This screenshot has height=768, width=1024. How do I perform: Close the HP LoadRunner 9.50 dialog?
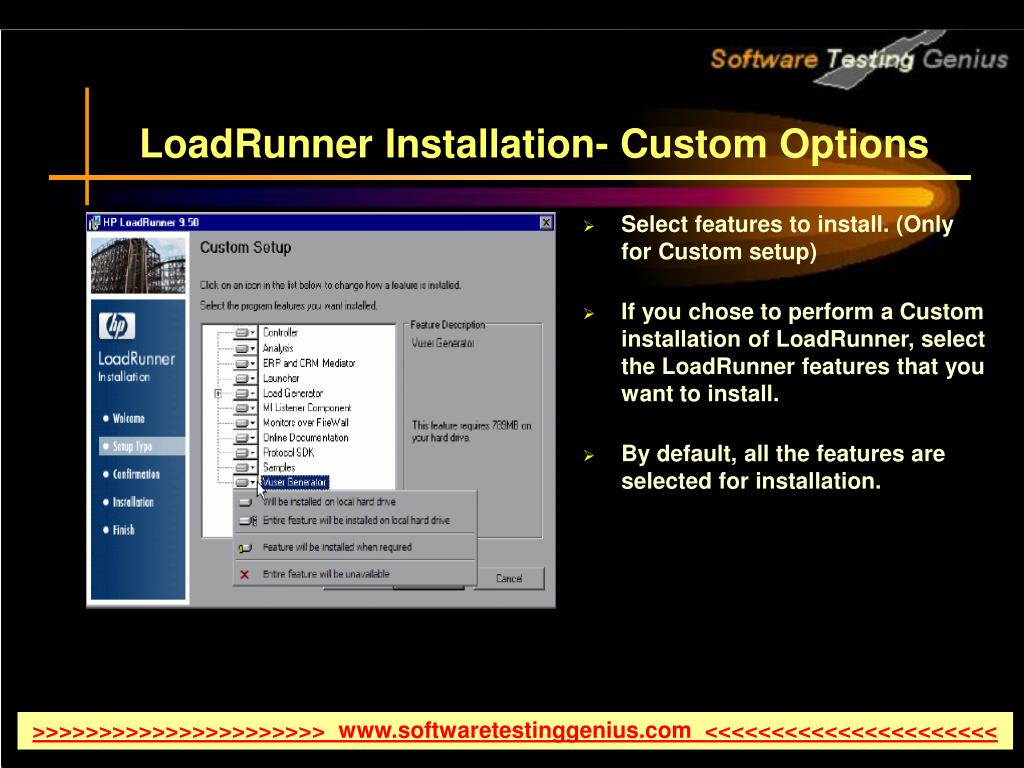pyautogui.click(x=547, y=223)
